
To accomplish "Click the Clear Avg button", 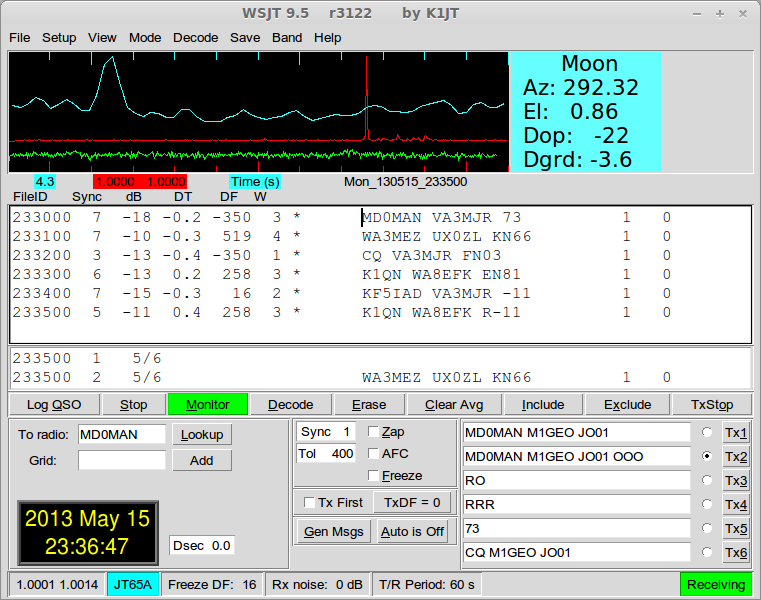I will tap(454, 404).
